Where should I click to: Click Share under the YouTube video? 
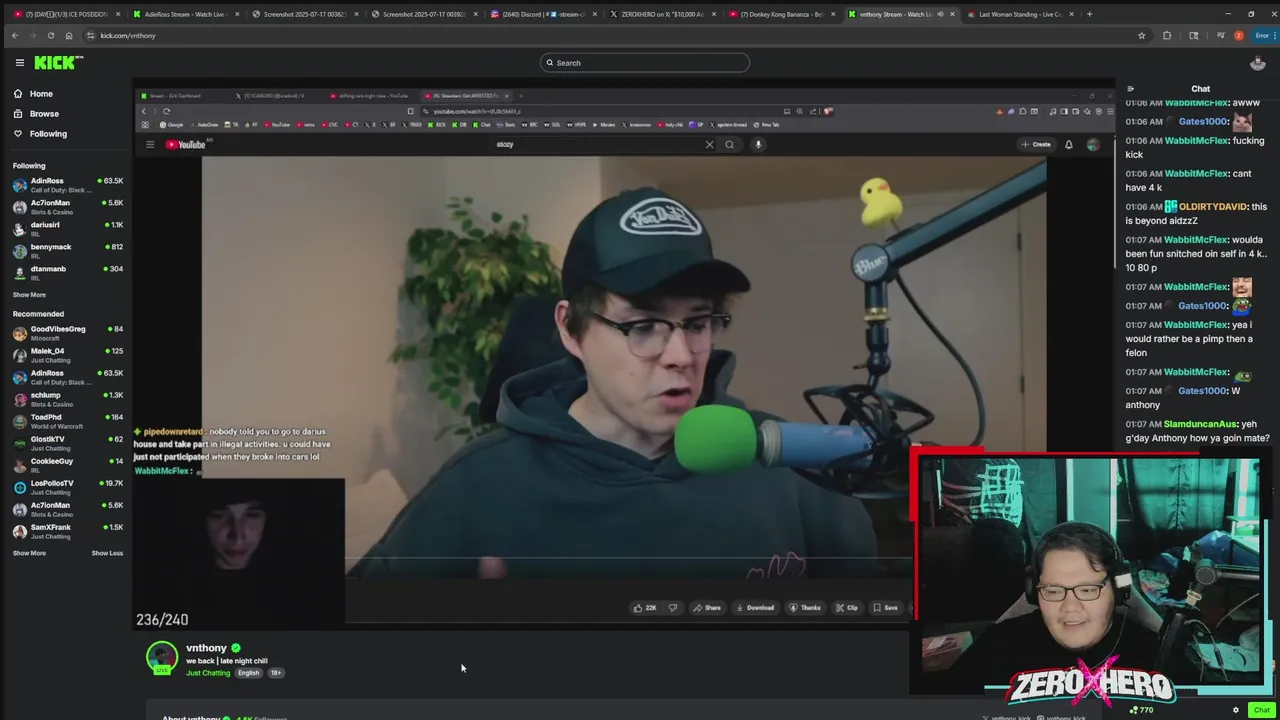click(706, 608)
